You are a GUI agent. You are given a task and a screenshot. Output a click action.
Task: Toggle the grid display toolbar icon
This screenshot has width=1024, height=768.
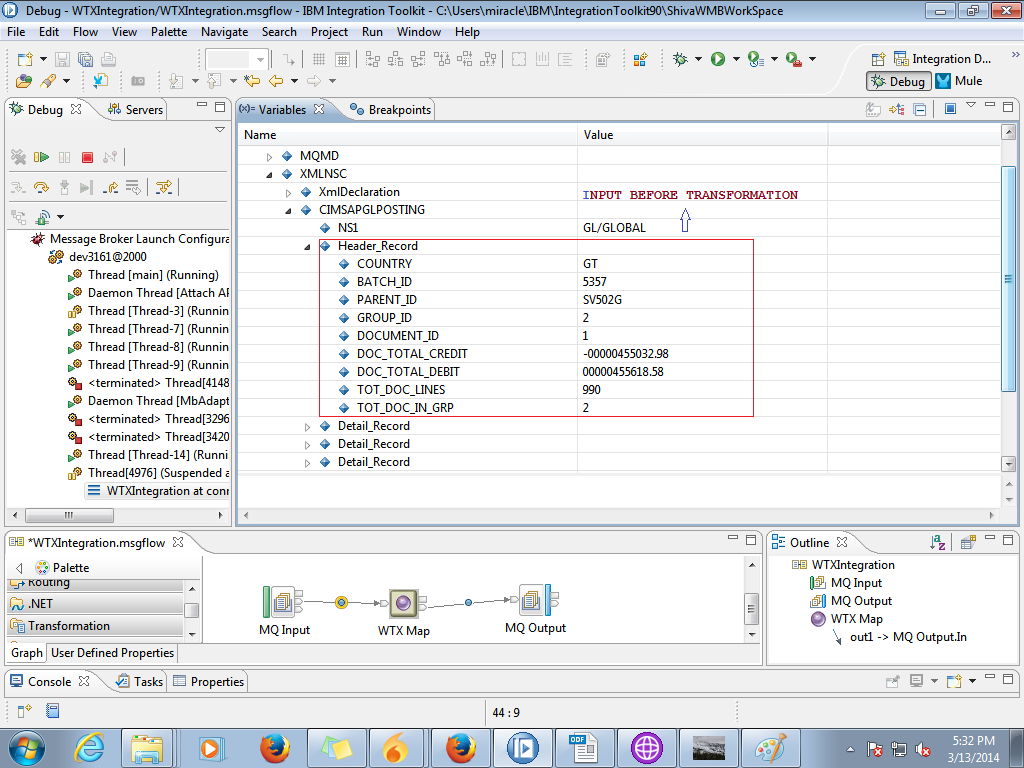tap(319, 59)
